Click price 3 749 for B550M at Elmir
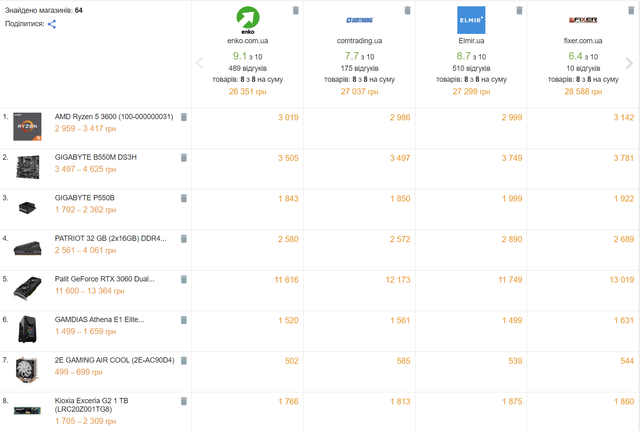640x431 pixels. tap(512, 158)
